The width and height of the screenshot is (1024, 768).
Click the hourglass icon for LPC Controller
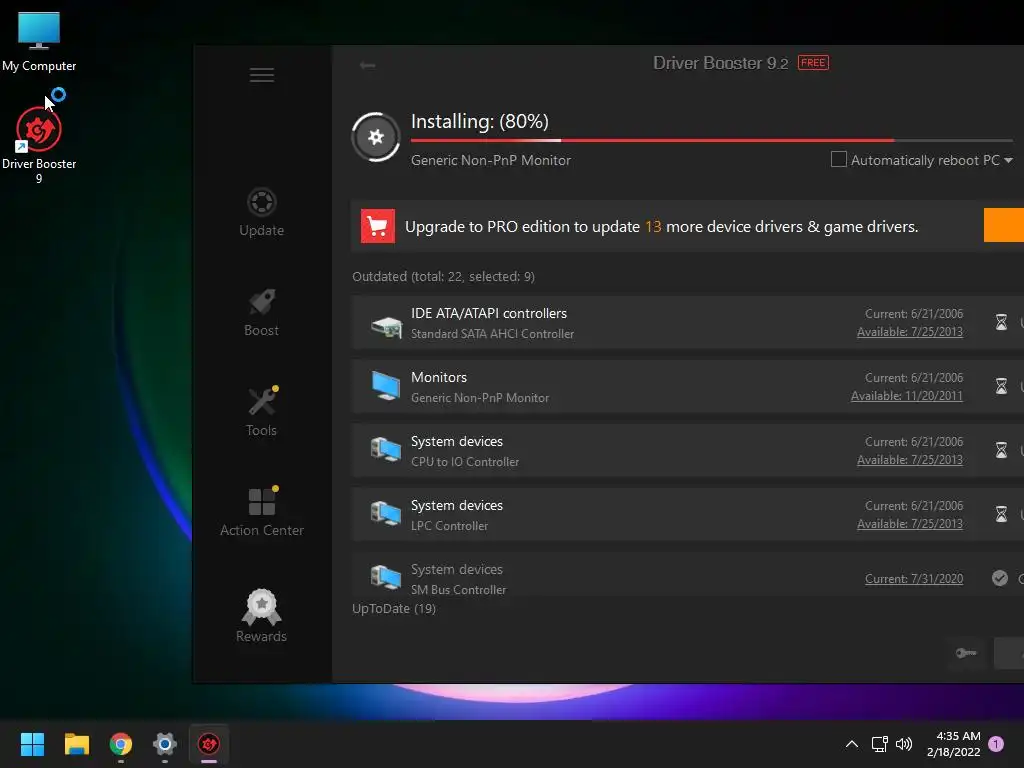(x=1001, y=514)
